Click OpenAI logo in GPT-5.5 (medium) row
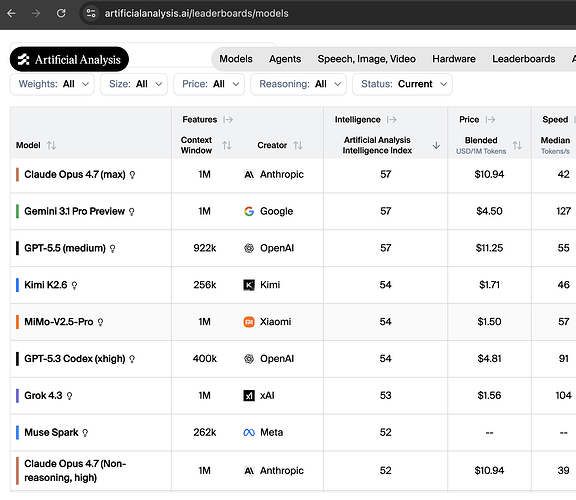 249,248
